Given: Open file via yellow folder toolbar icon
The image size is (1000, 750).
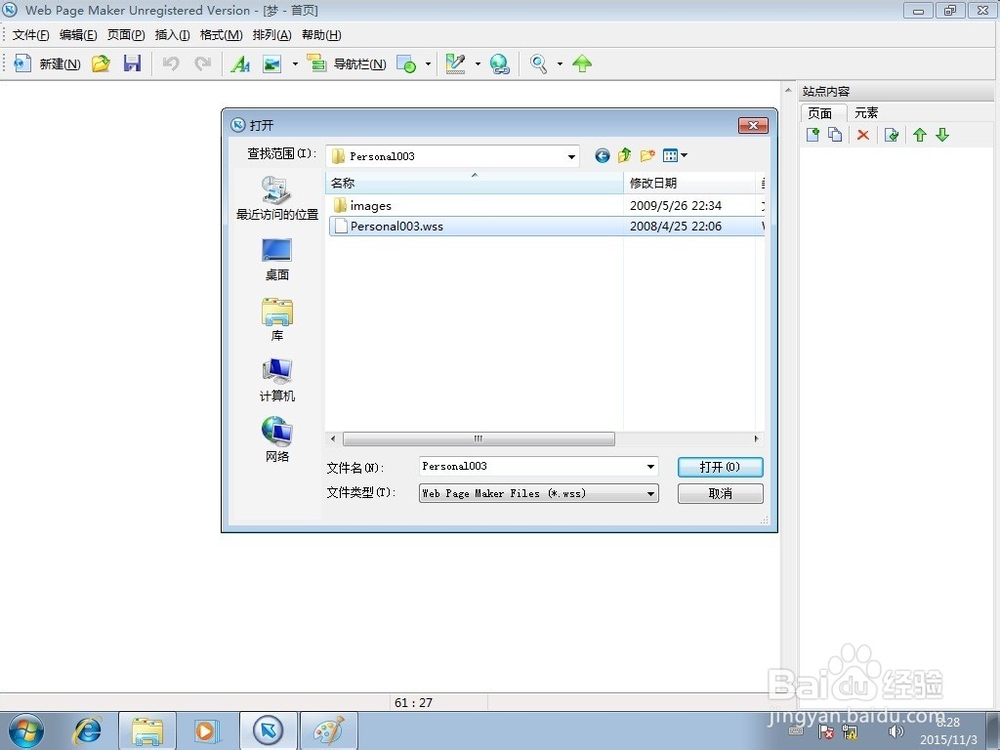Looking at the screenshot, I should coord(100,63).
